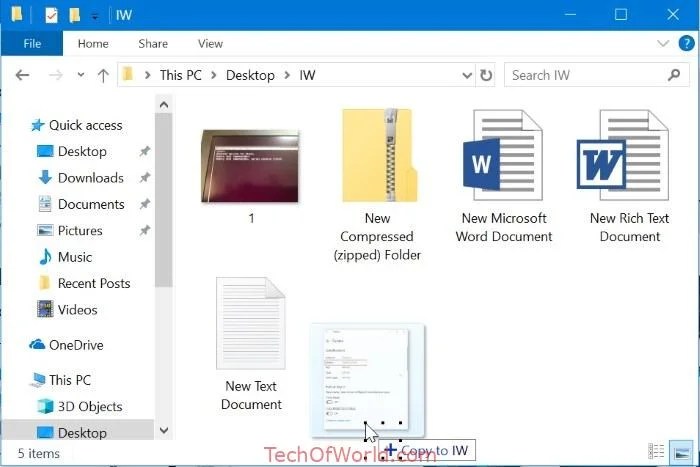
Task: Click IW in the address path
Action: click(x=307, y=75)
